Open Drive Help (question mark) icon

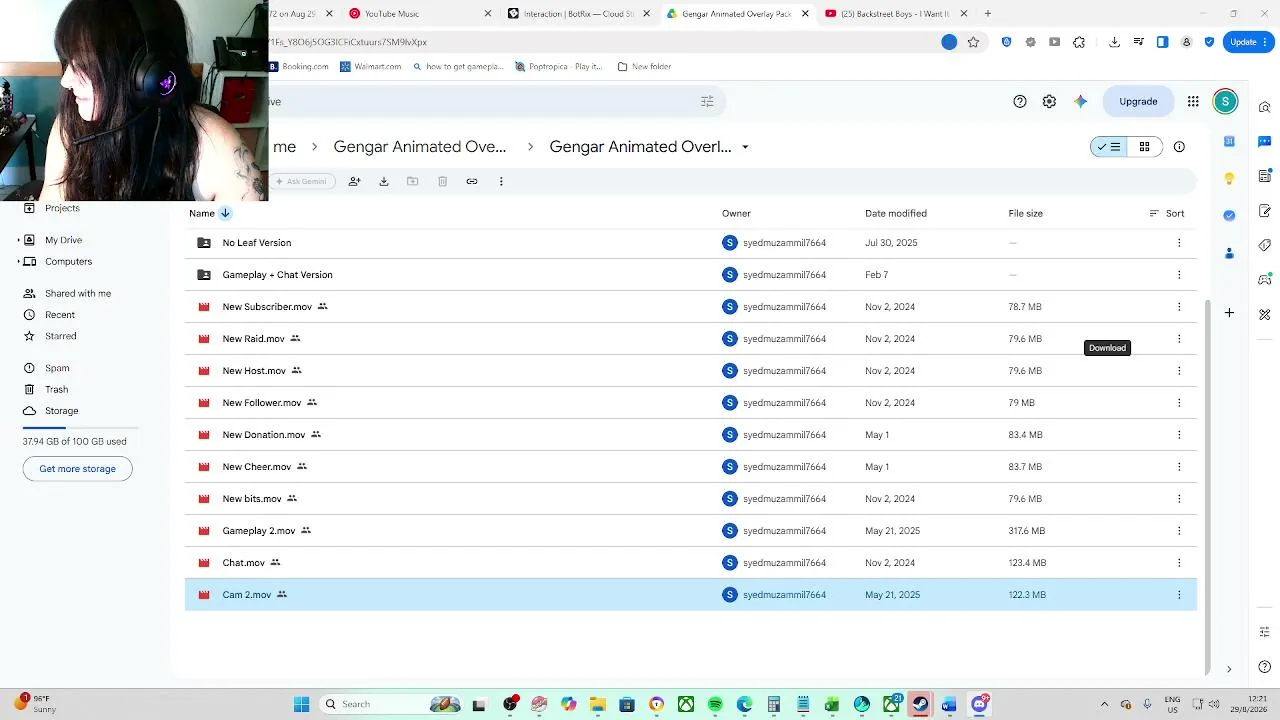[1020, 101]
